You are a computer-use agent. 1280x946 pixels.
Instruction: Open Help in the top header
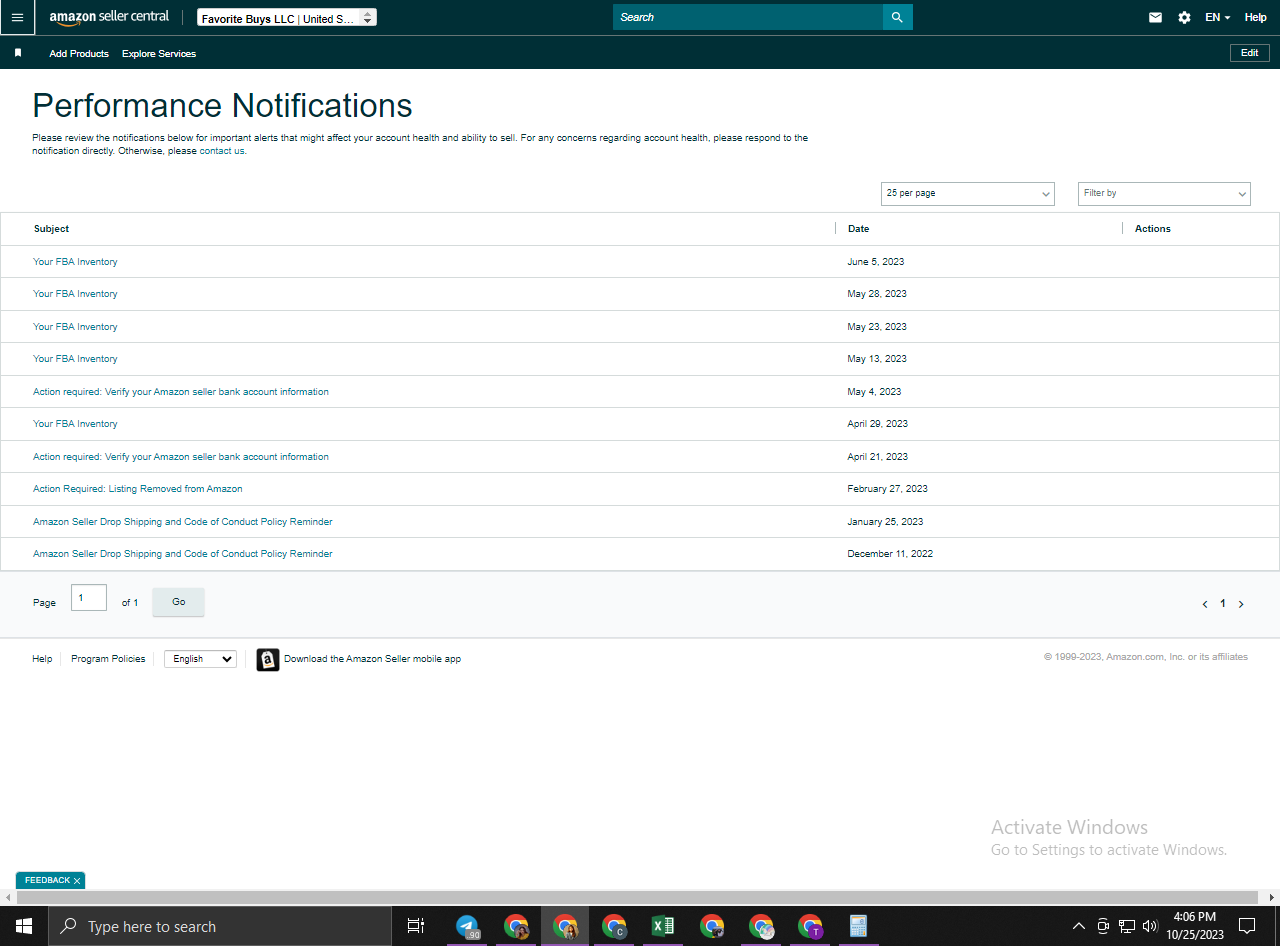click(1255, 17)
